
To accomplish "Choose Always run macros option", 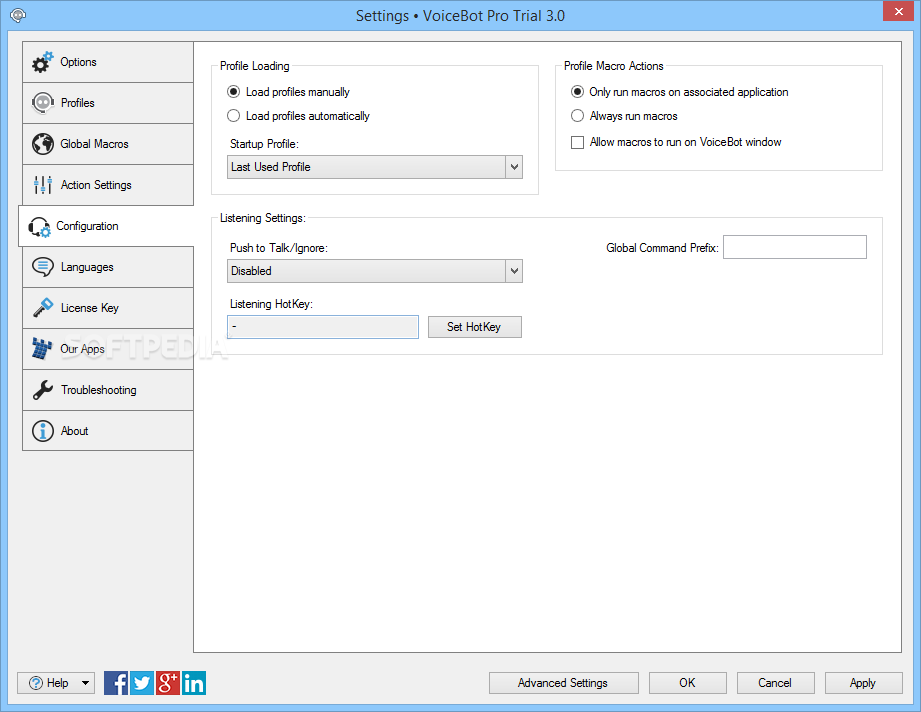I will click(x=624, y=116).
